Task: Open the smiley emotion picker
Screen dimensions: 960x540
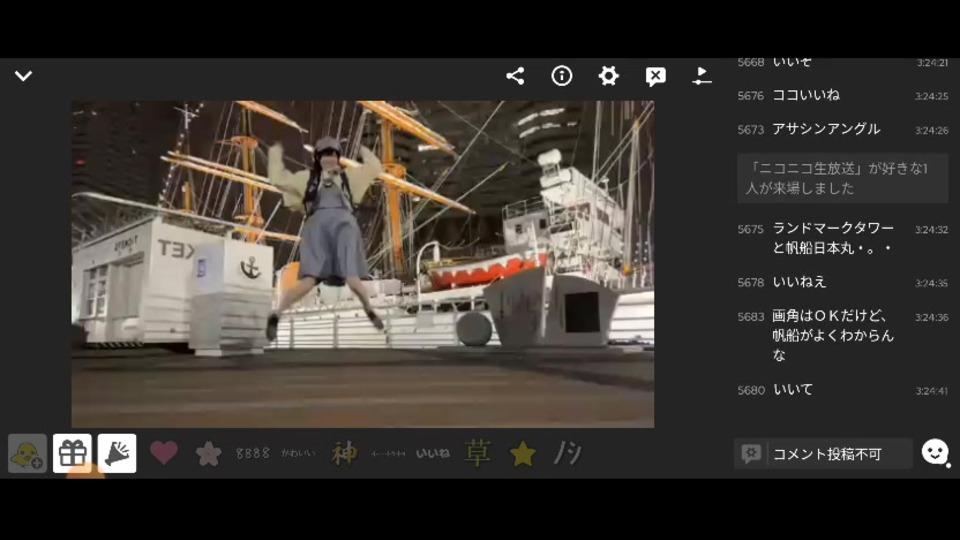Action: tap(935, 452)
